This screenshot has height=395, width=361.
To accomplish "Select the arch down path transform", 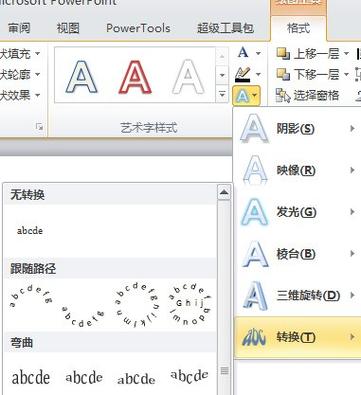I will click(x=83, y=317).
